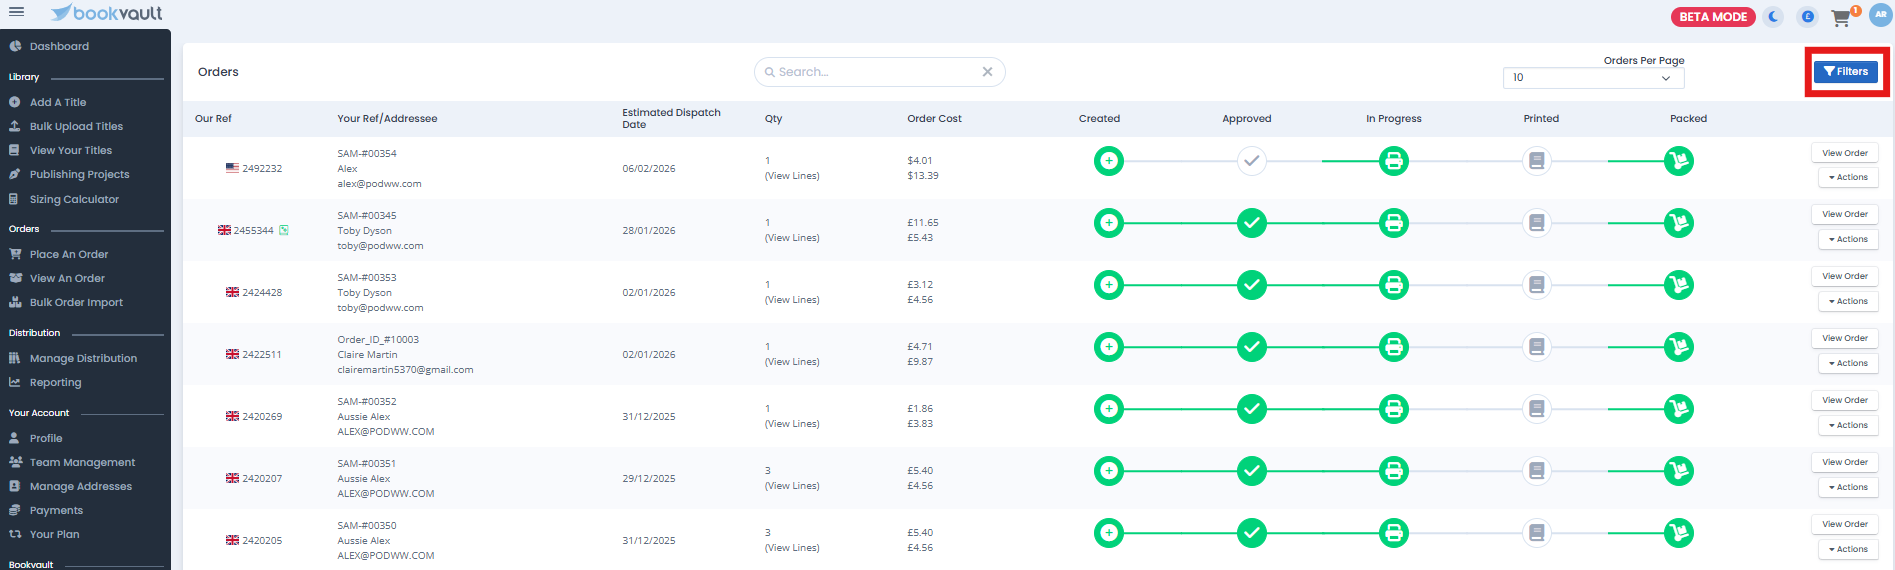Open Sizing Calculator in the sidebar
The image size is (1895, 570).
[x=74, y=200]
